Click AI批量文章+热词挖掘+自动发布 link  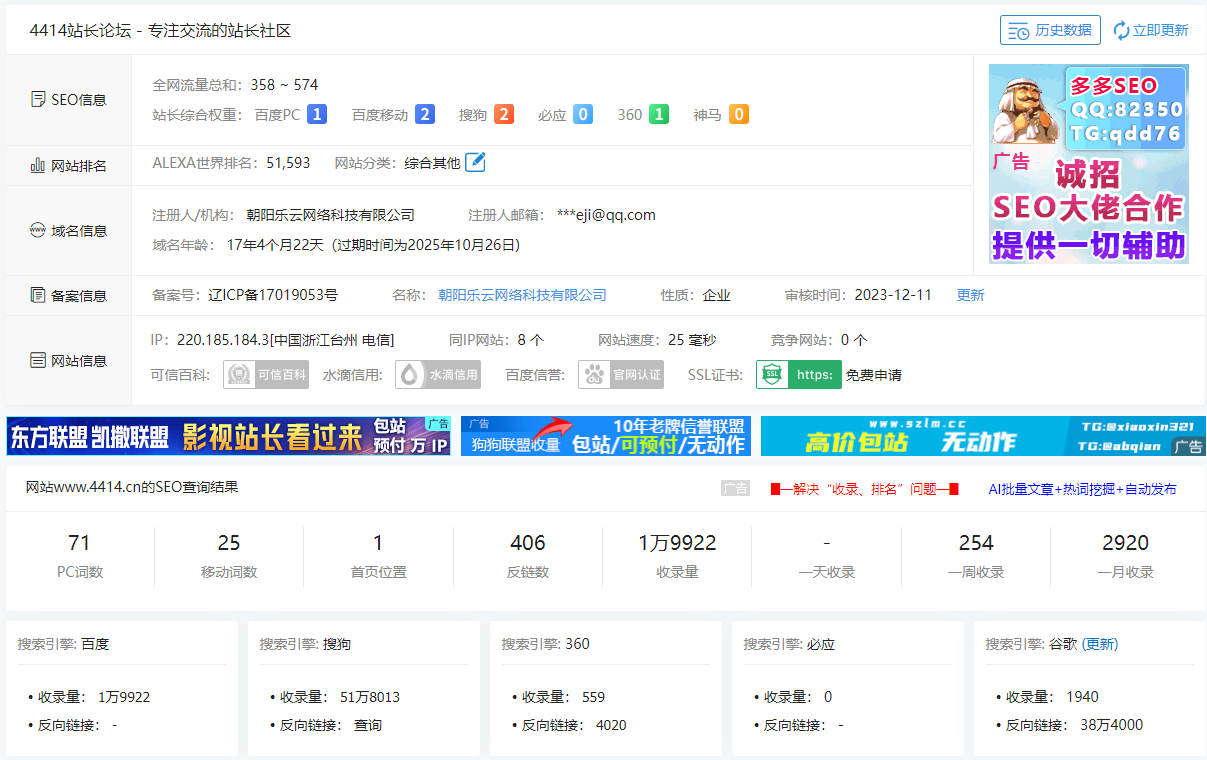[x=1082, y=489]
